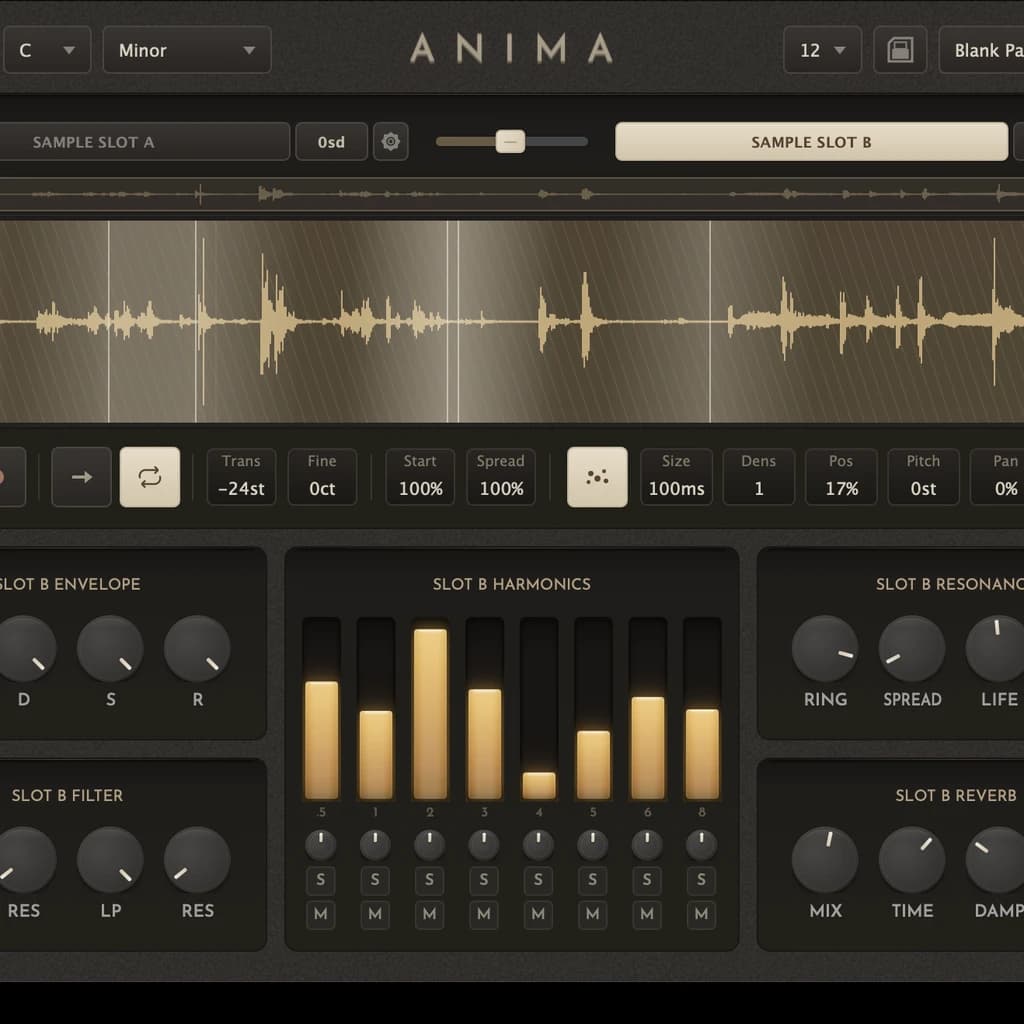
Task: Mute harmonic 5 with M button
Action: tap(592, 914)
